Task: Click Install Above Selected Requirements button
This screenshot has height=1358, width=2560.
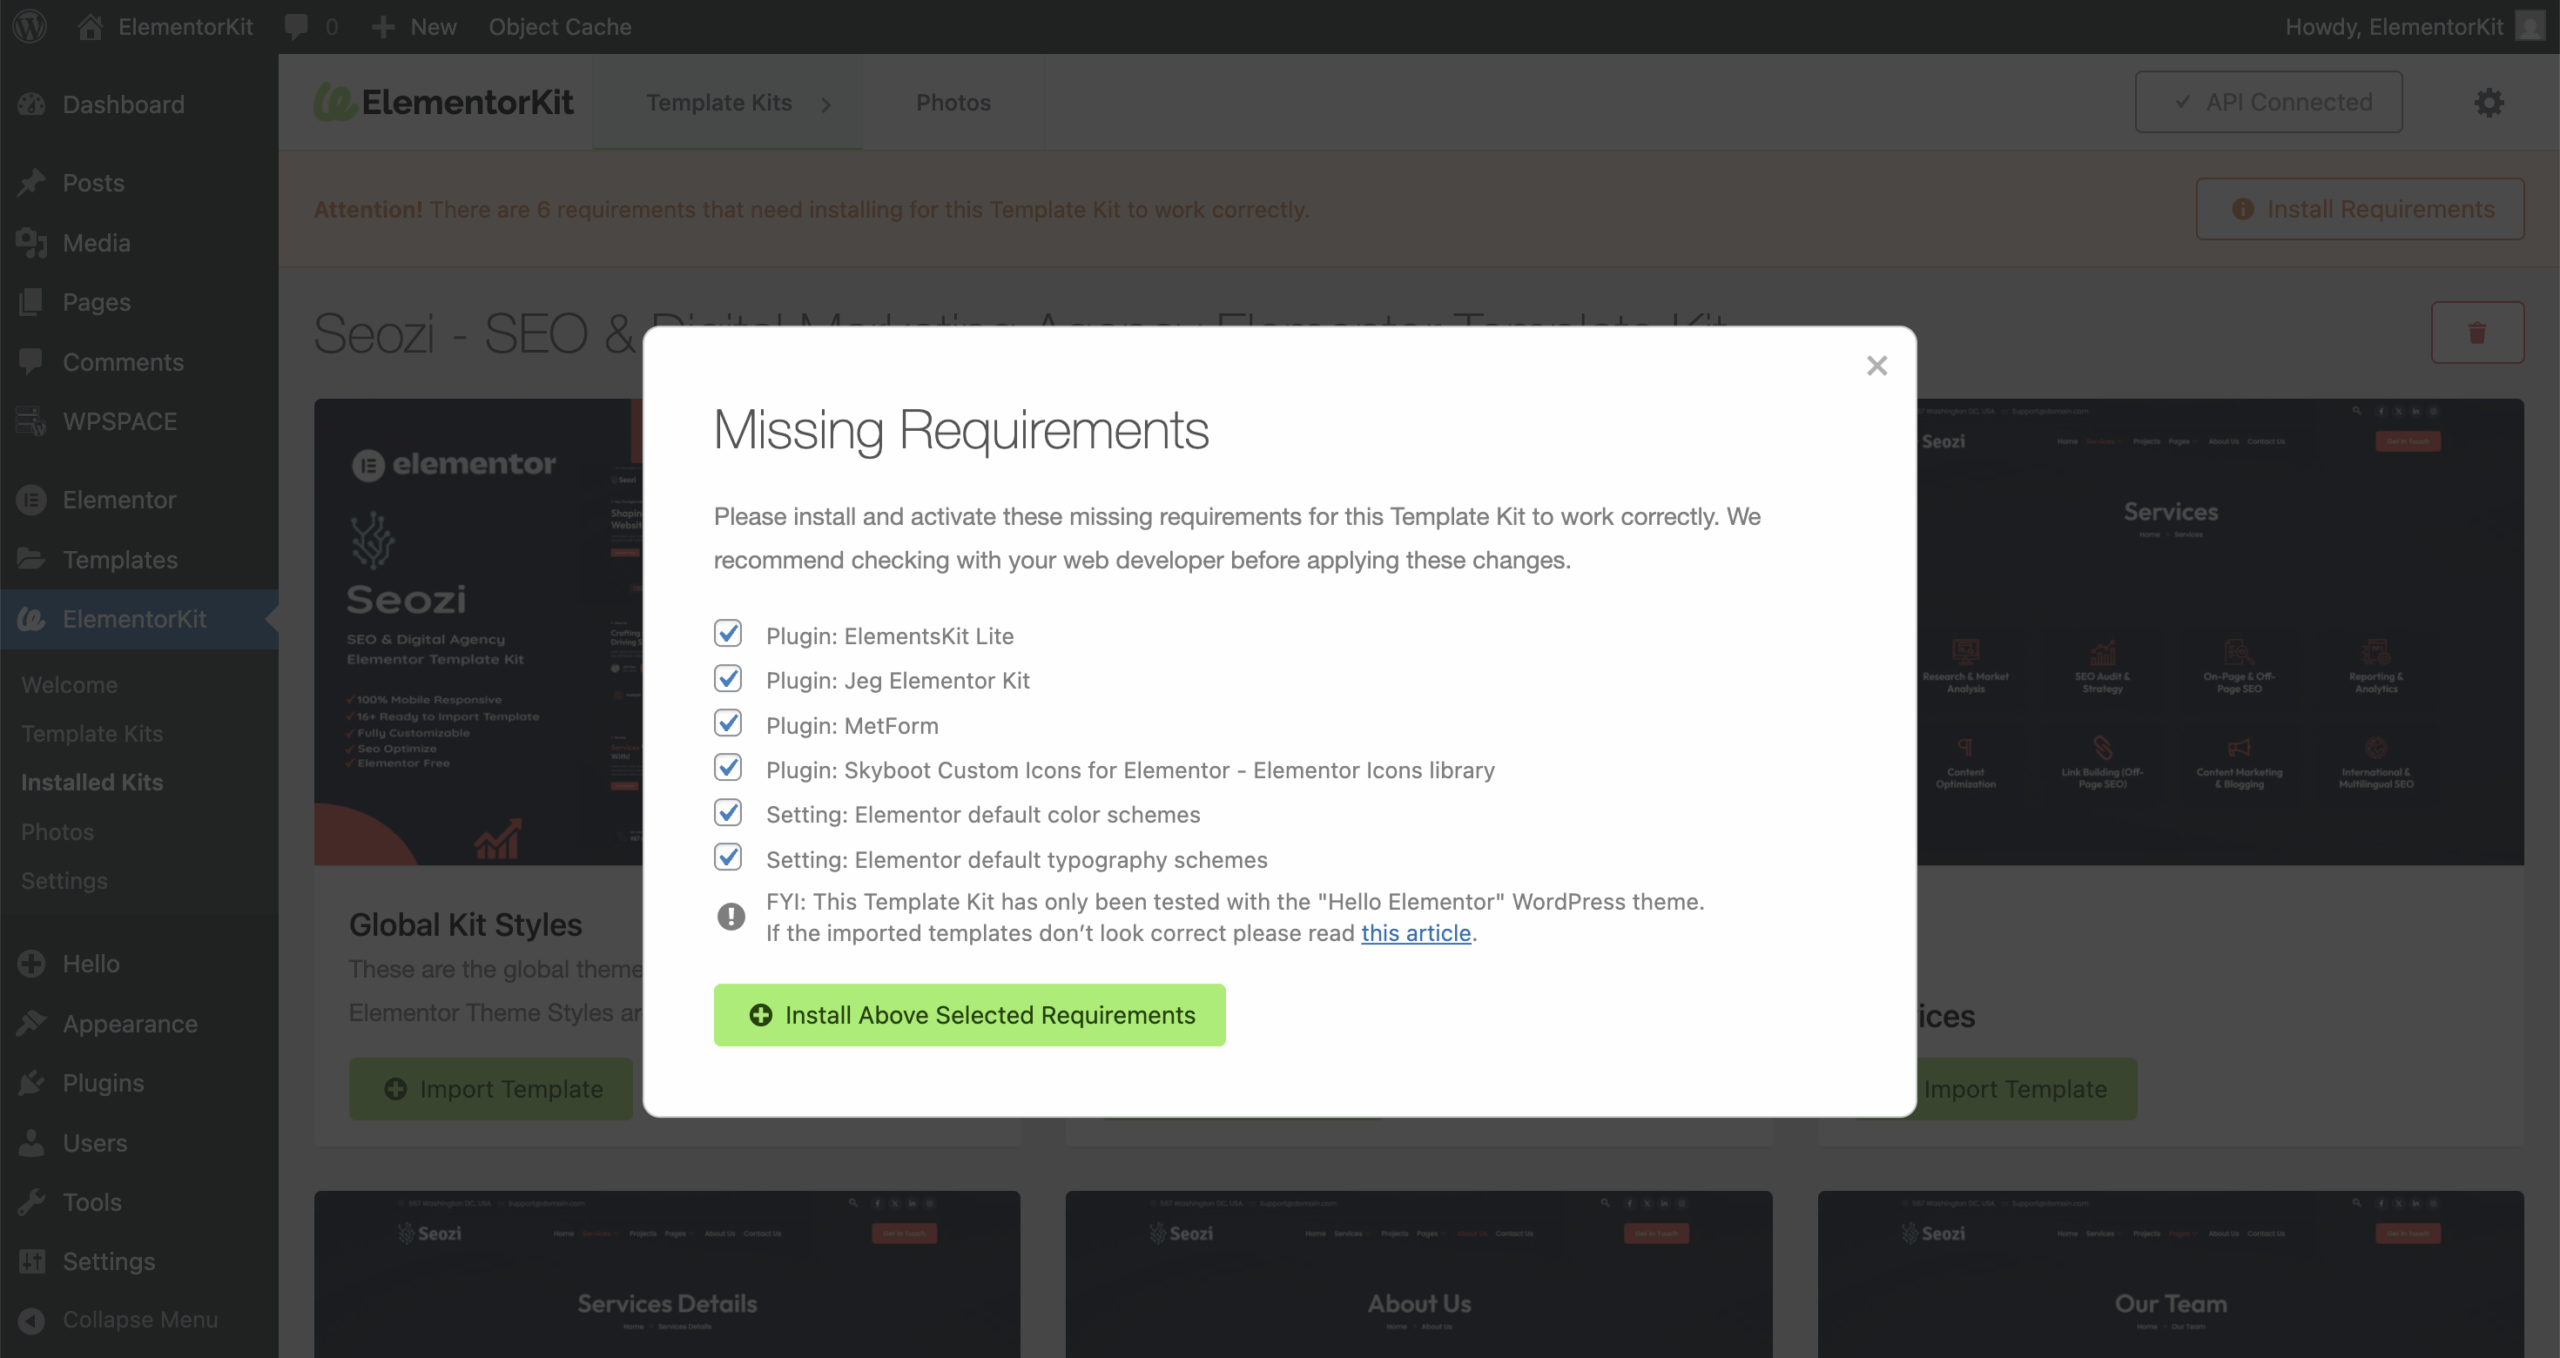Action: [x=969, y=1015]
